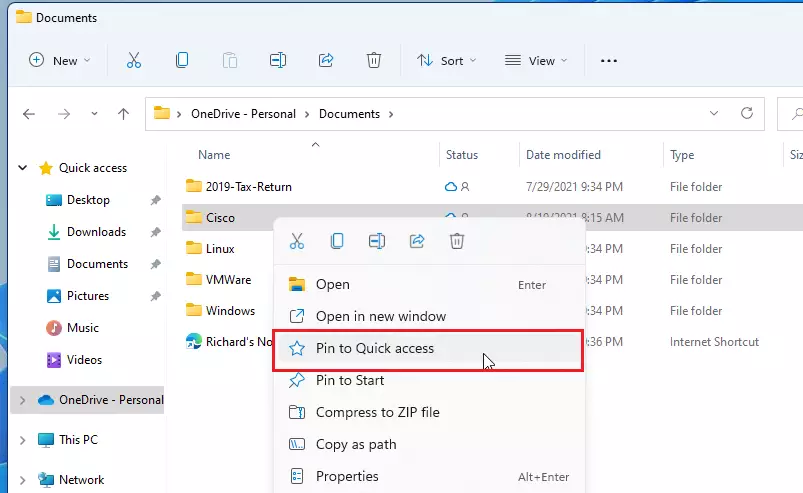Sort by the Type column header

pos(682,155)
